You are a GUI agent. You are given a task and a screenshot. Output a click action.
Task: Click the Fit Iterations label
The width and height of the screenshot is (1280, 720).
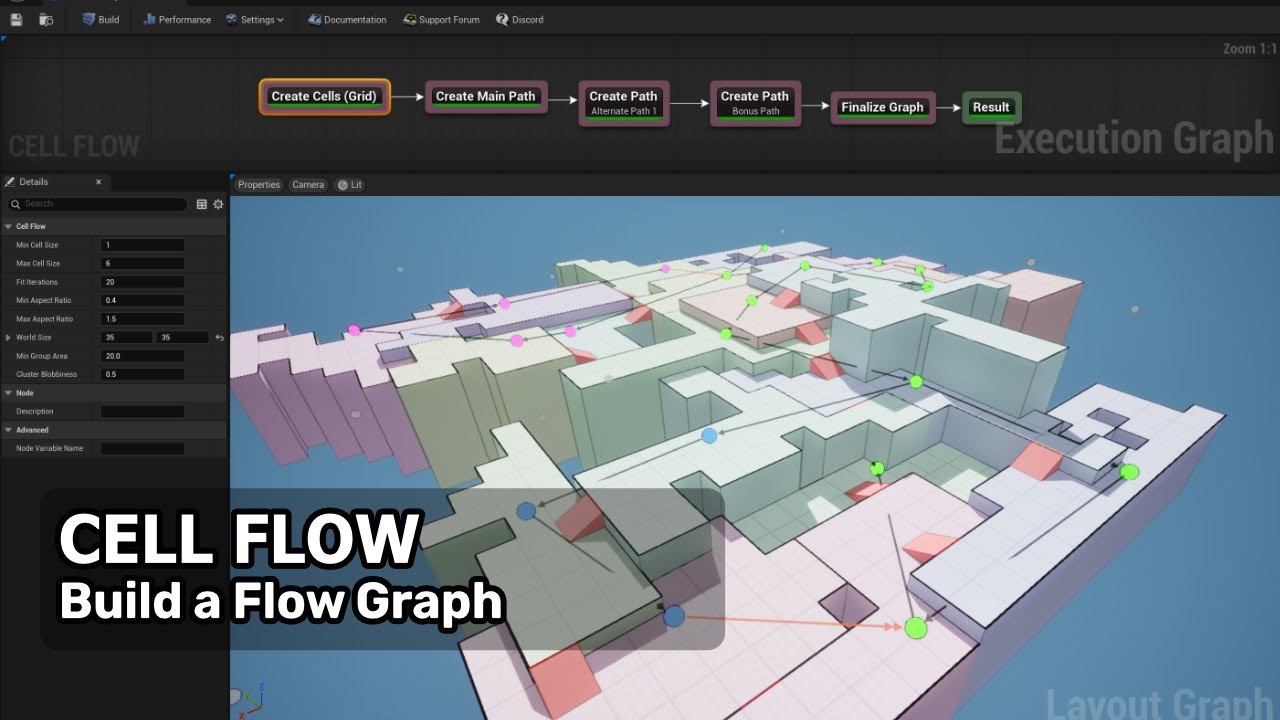[x=37, y=282]
